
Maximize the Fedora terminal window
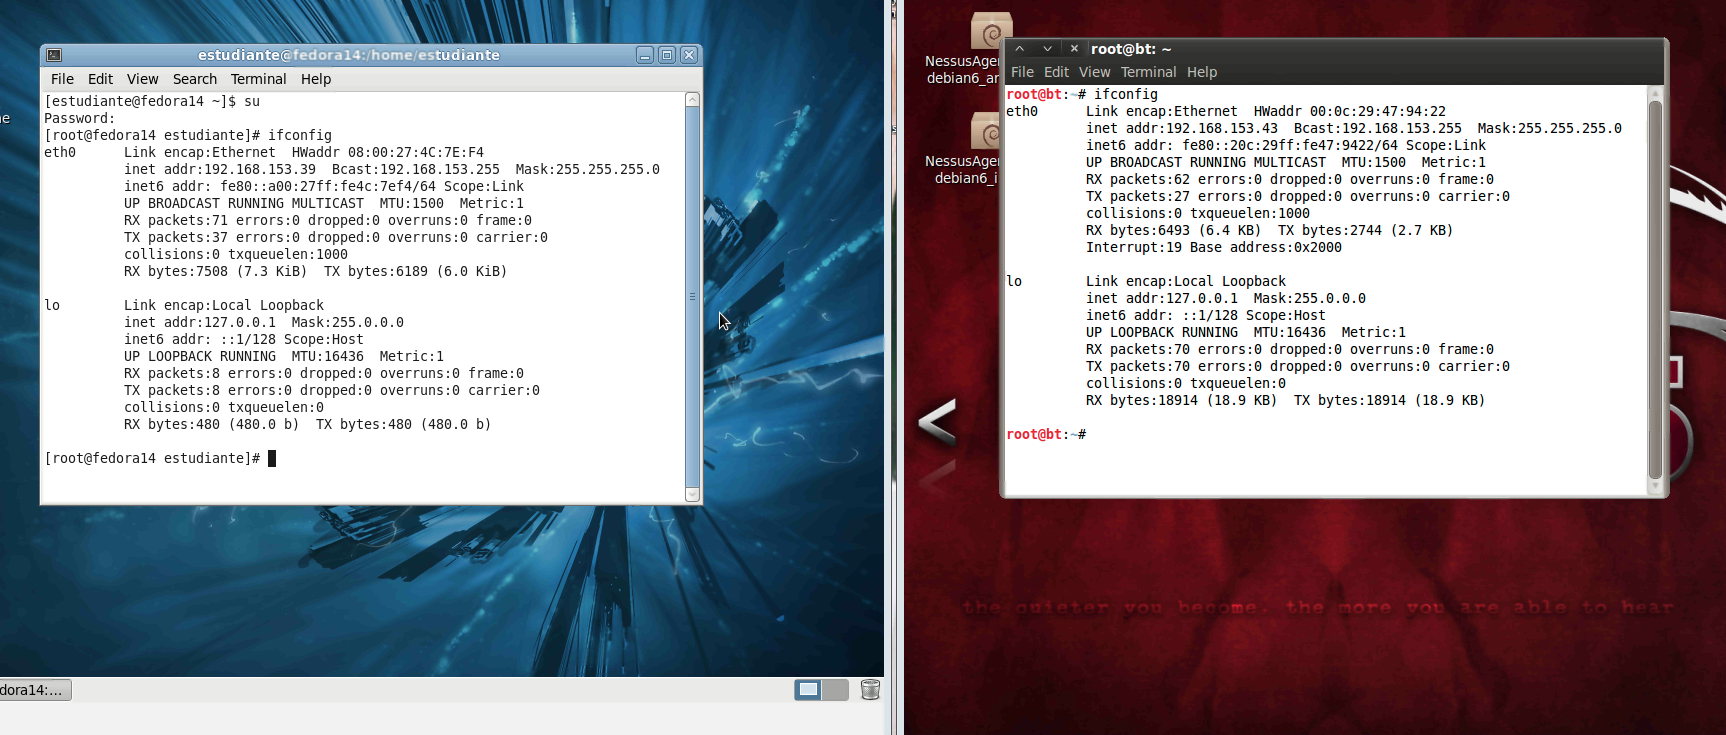pos(667,55)
